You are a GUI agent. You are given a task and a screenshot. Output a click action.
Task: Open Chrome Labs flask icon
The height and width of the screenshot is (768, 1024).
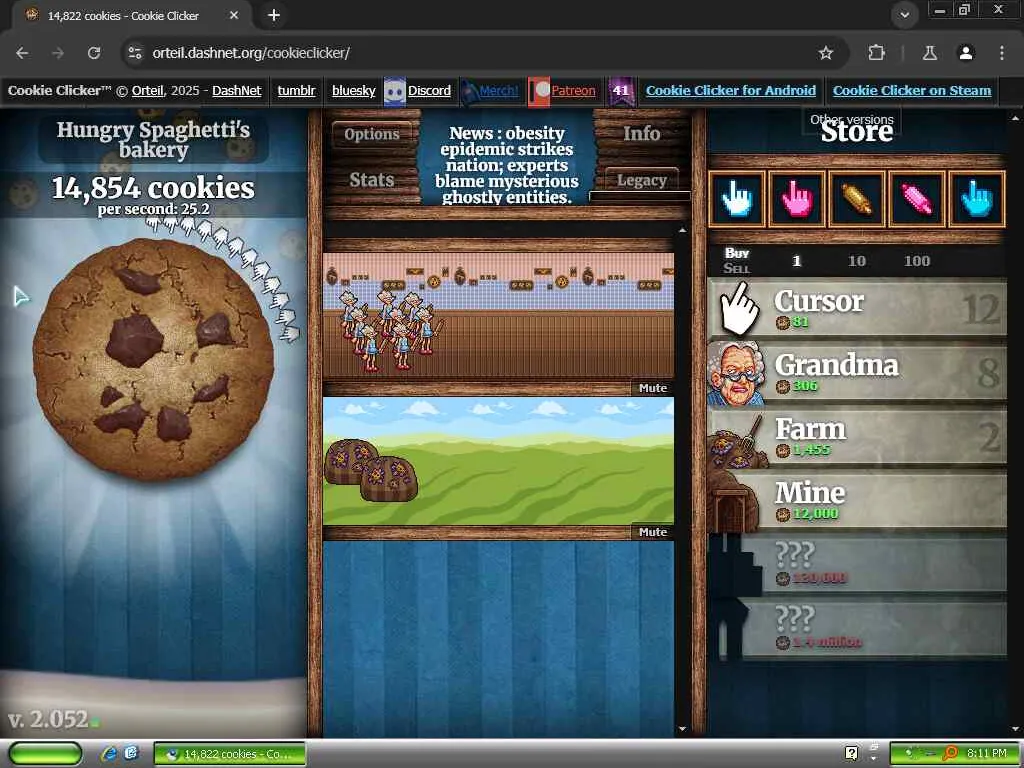(x=930, y=53)
